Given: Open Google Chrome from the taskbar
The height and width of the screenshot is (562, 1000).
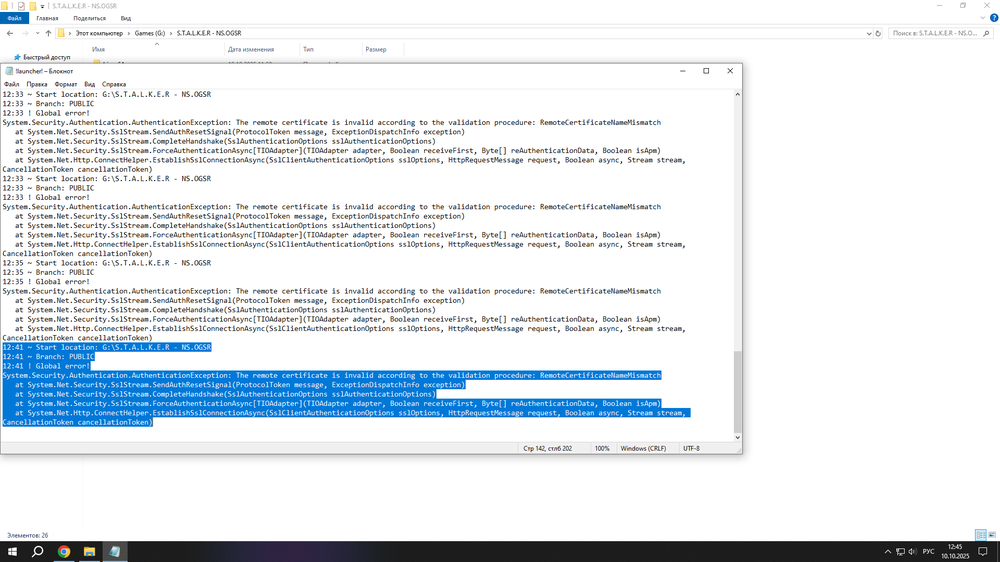Looking at the screenshot, I should tap(63, 551).
